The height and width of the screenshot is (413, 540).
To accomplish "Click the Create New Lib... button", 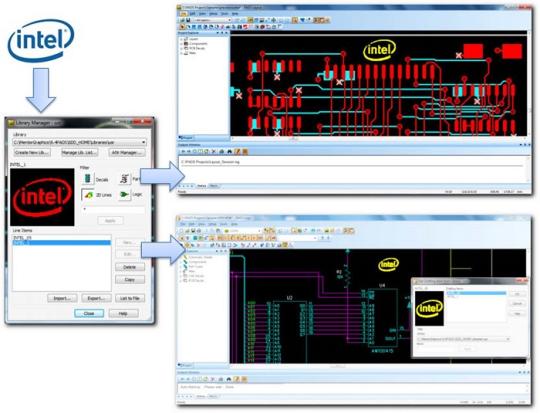I will pos(32,153).
